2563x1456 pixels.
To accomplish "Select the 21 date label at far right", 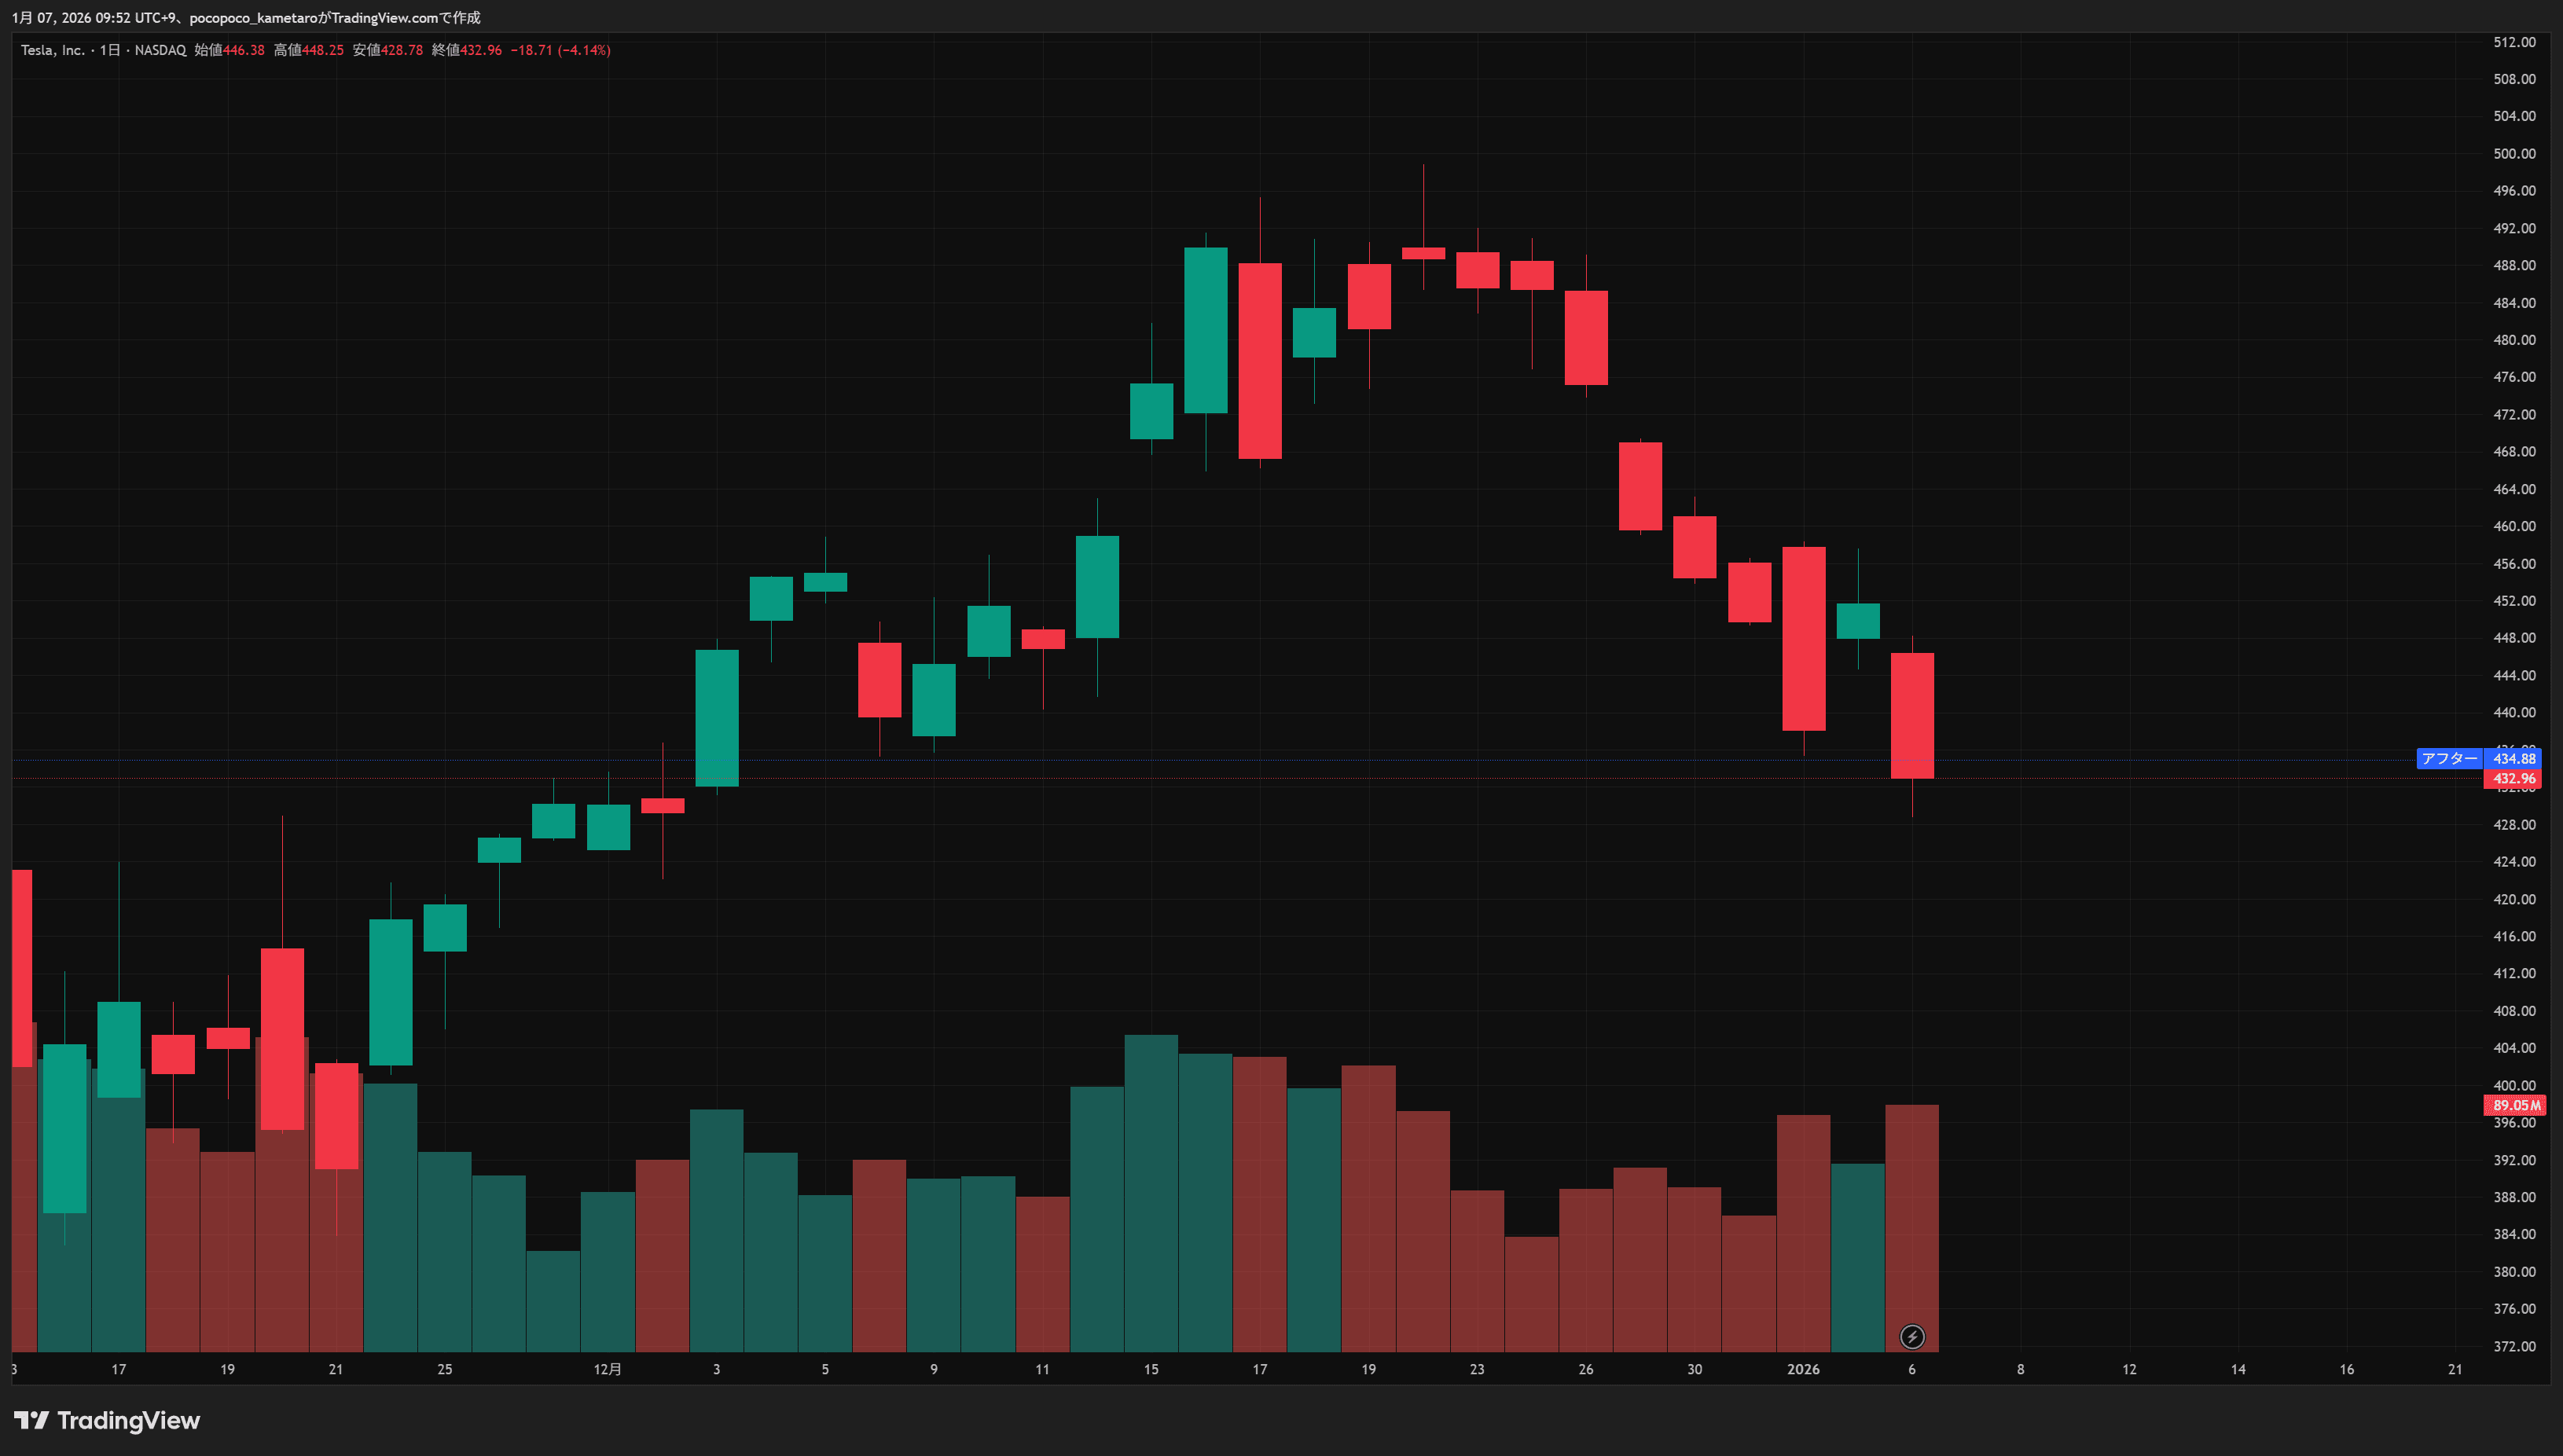I will (x=2454, y=1369).
